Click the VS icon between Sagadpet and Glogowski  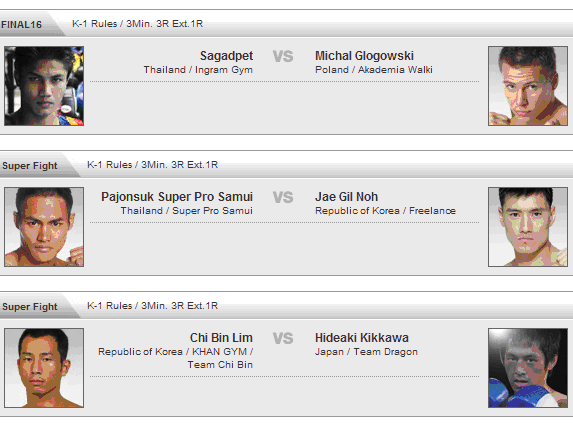click(283, 56)
